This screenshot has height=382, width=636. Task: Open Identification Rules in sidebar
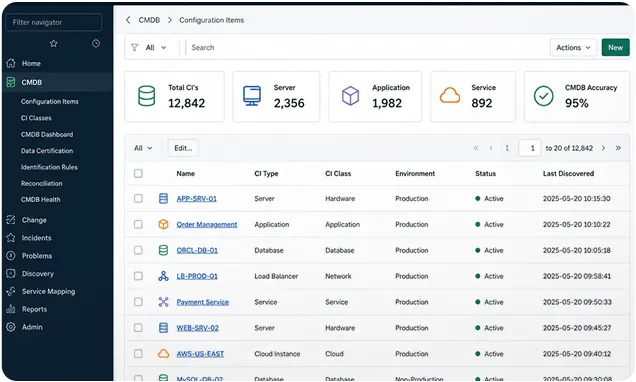49,167
